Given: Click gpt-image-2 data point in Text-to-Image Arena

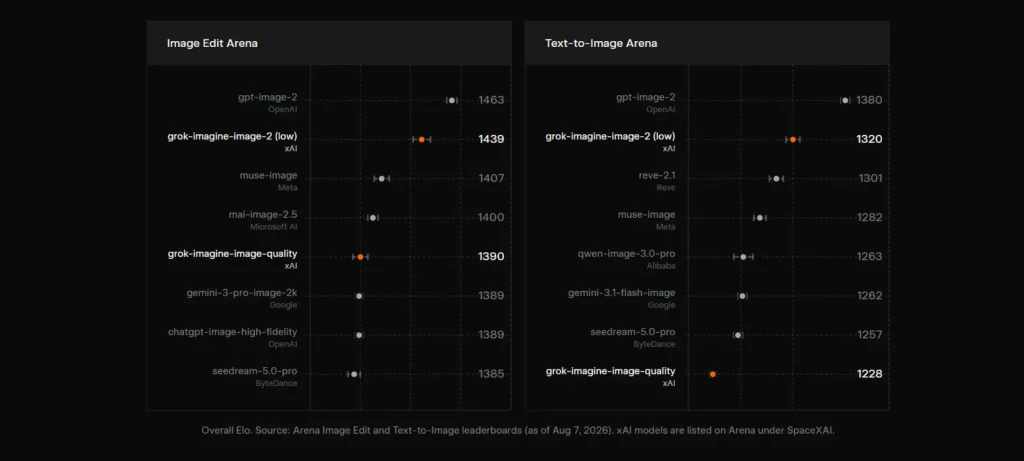Looking at the screenshot, I should point(845,100).
